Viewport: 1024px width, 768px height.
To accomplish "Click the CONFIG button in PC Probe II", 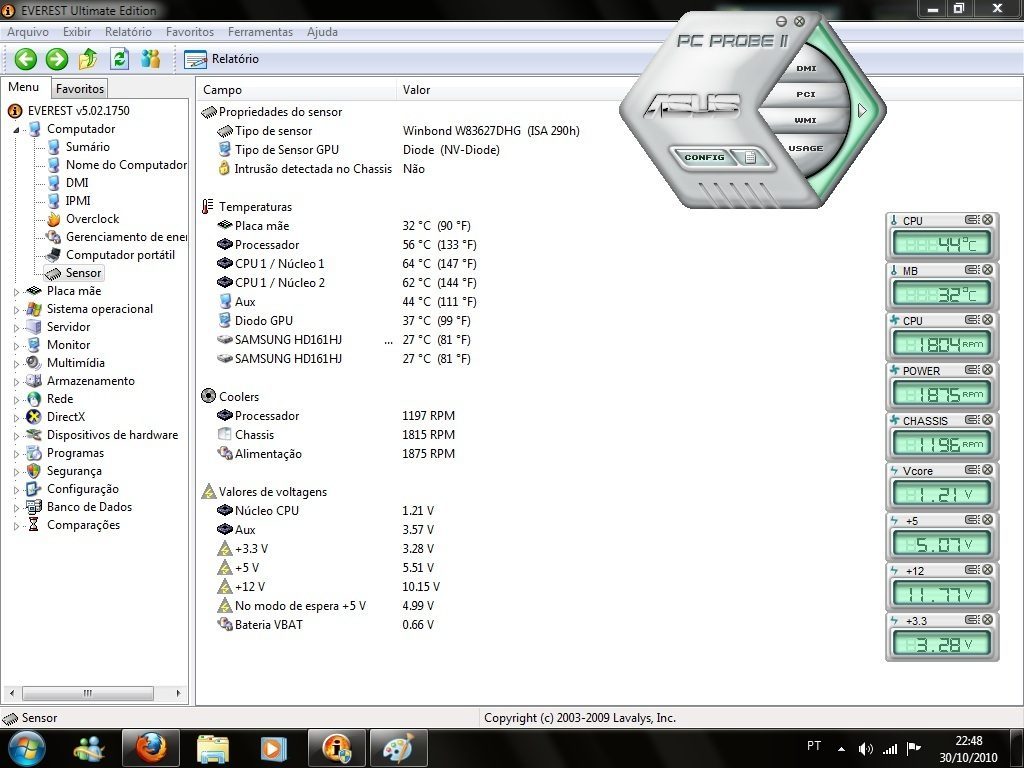I will [x=704, y=157].
